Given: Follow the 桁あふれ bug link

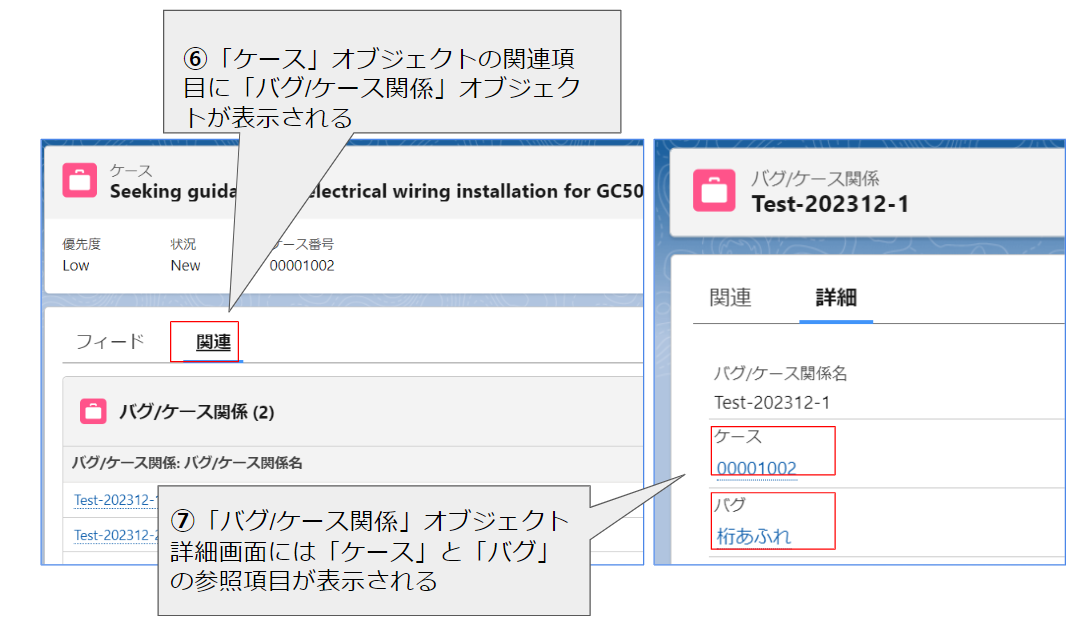Looking at the screenshot, I should click(x=754, y=536).
